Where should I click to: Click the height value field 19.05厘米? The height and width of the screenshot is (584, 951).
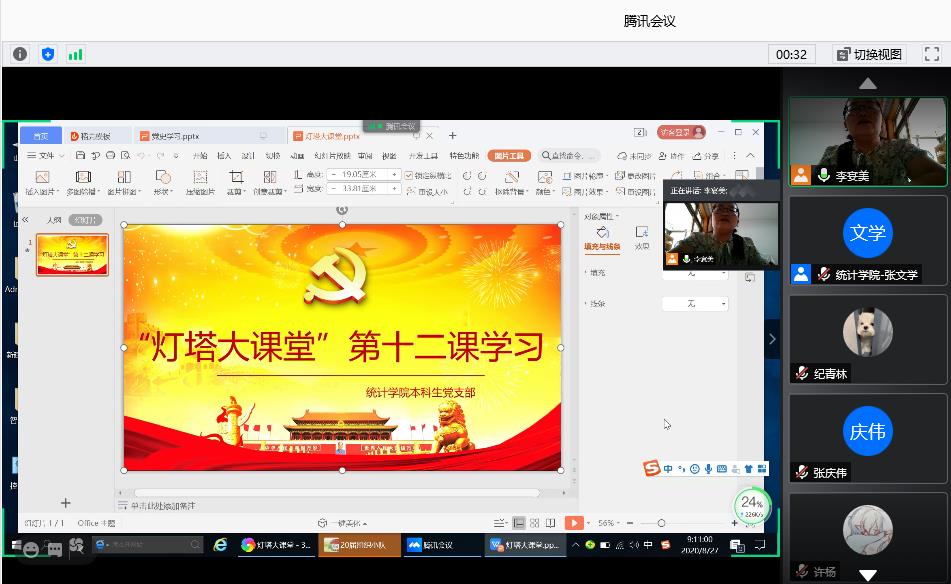pyautogui.click(x=359, y=175)
